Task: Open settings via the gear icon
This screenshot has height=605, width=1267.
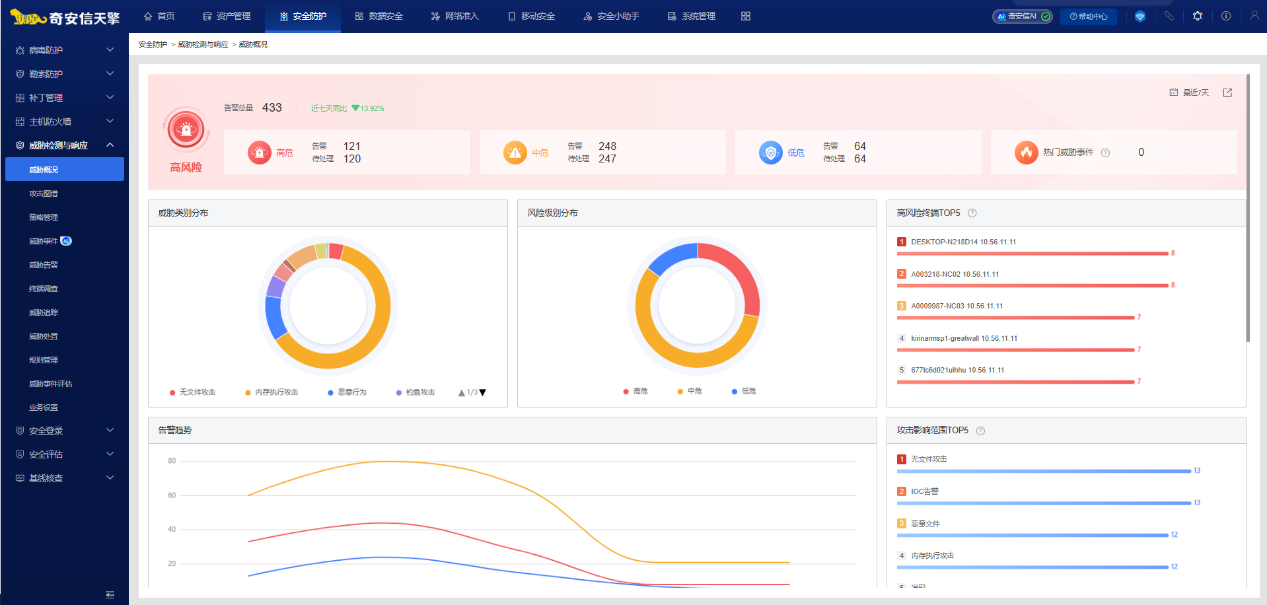Action: point(1198,16)
